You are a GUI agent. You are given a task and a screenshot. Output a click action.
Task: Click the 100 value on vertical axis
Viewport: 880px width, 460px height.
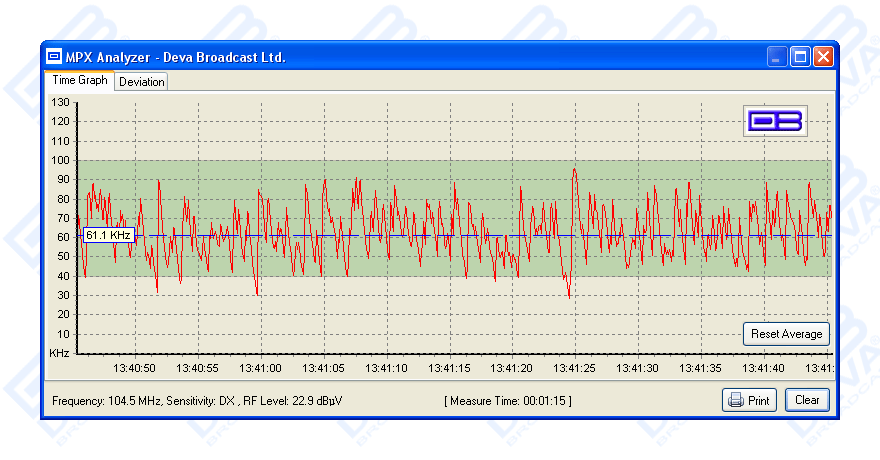point(60,160)
